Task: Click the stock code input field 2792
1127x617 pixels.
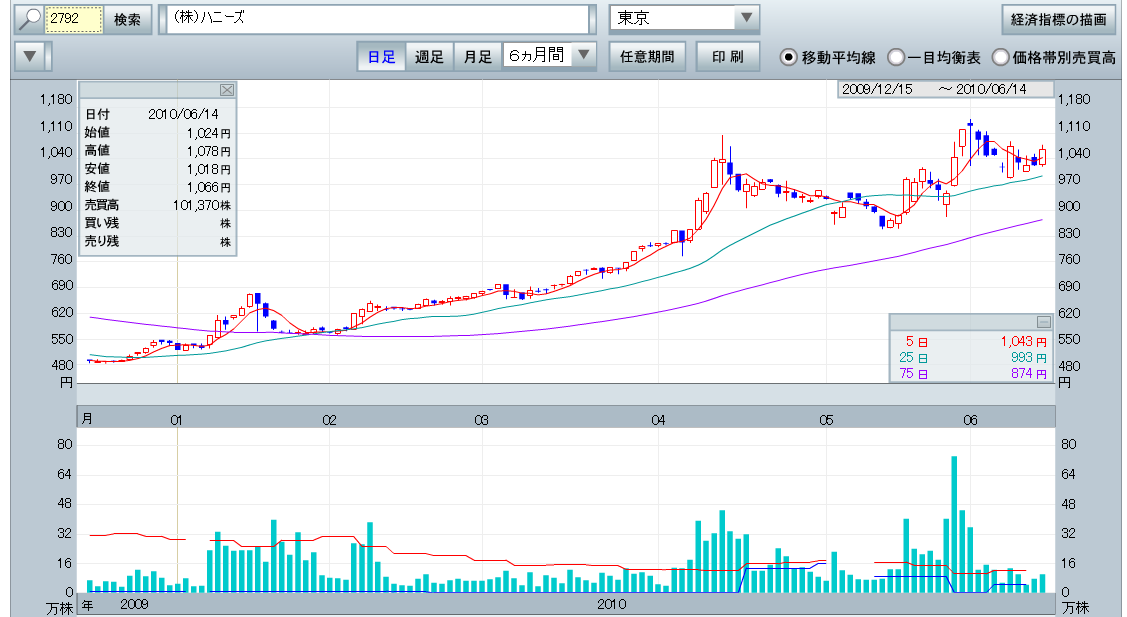Action: tap(75, 19)
